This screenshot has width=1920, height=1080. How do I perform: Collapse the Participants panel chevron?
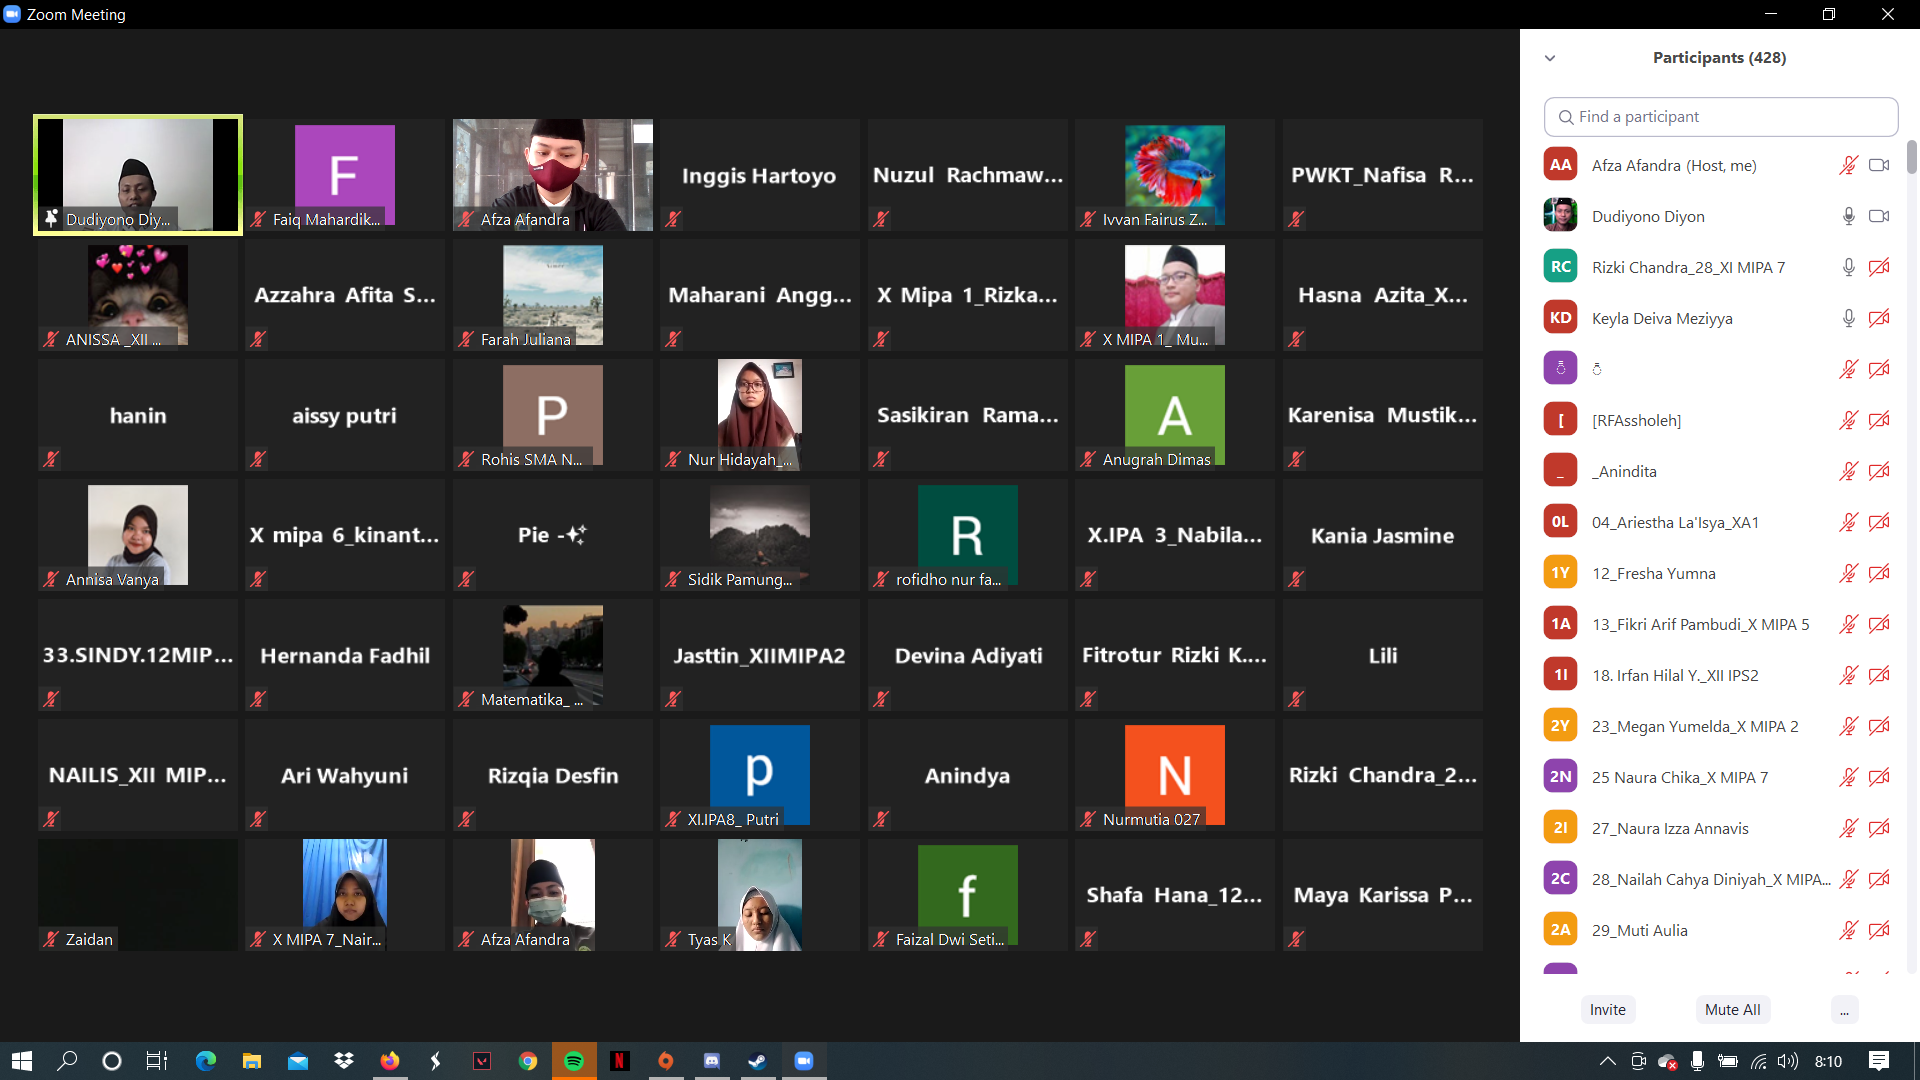pyautogui.click(x=1550, y=58)
